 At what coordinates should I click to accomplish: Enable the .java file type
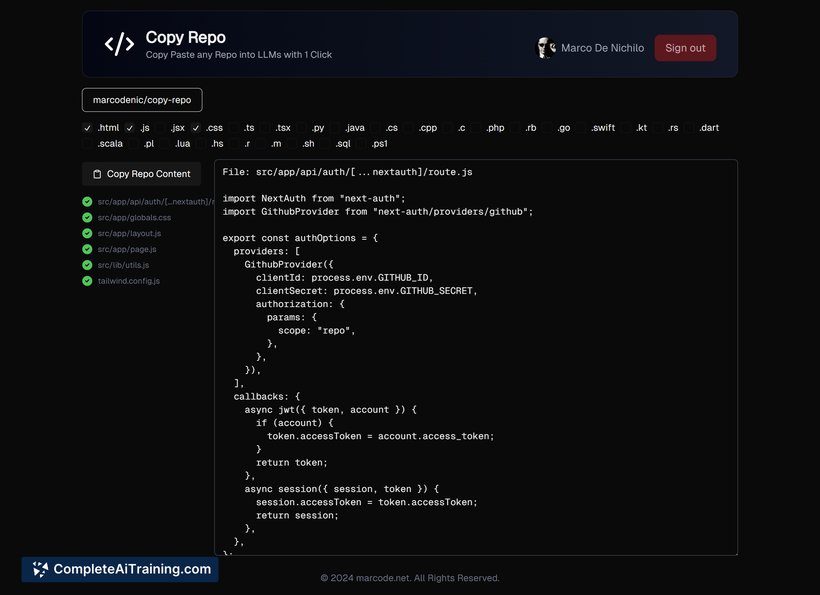coord(335,128)
